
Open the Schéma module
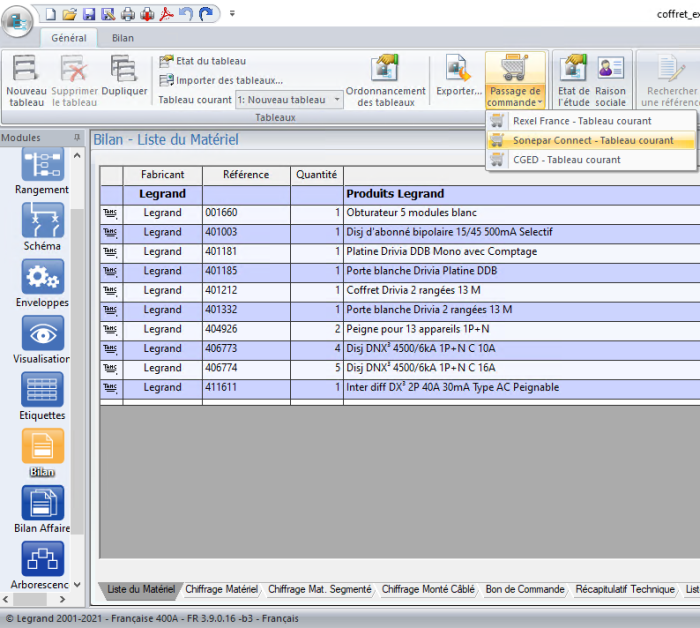[42, 227]
